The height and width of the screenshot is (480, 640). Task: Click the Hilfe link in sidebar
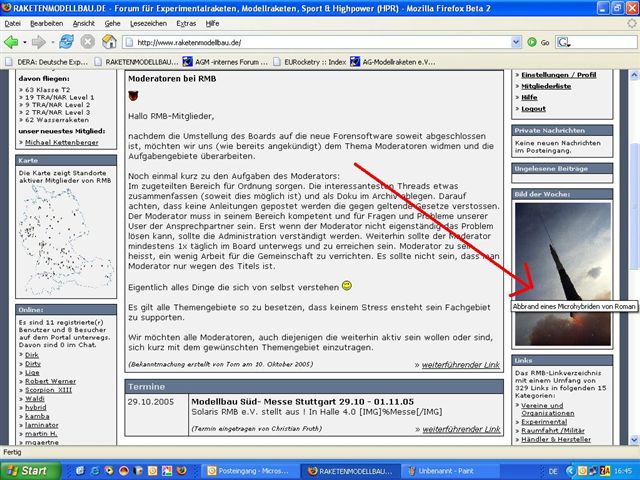[529, 97]
